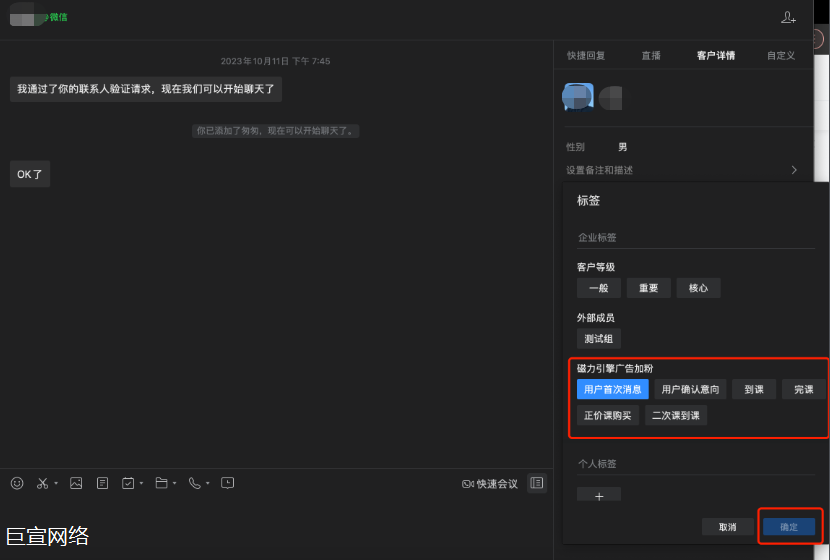Viewport: 830px width, 560px height.
Task: Expand the phone call dropdown arrow
Action: point(208,483)
